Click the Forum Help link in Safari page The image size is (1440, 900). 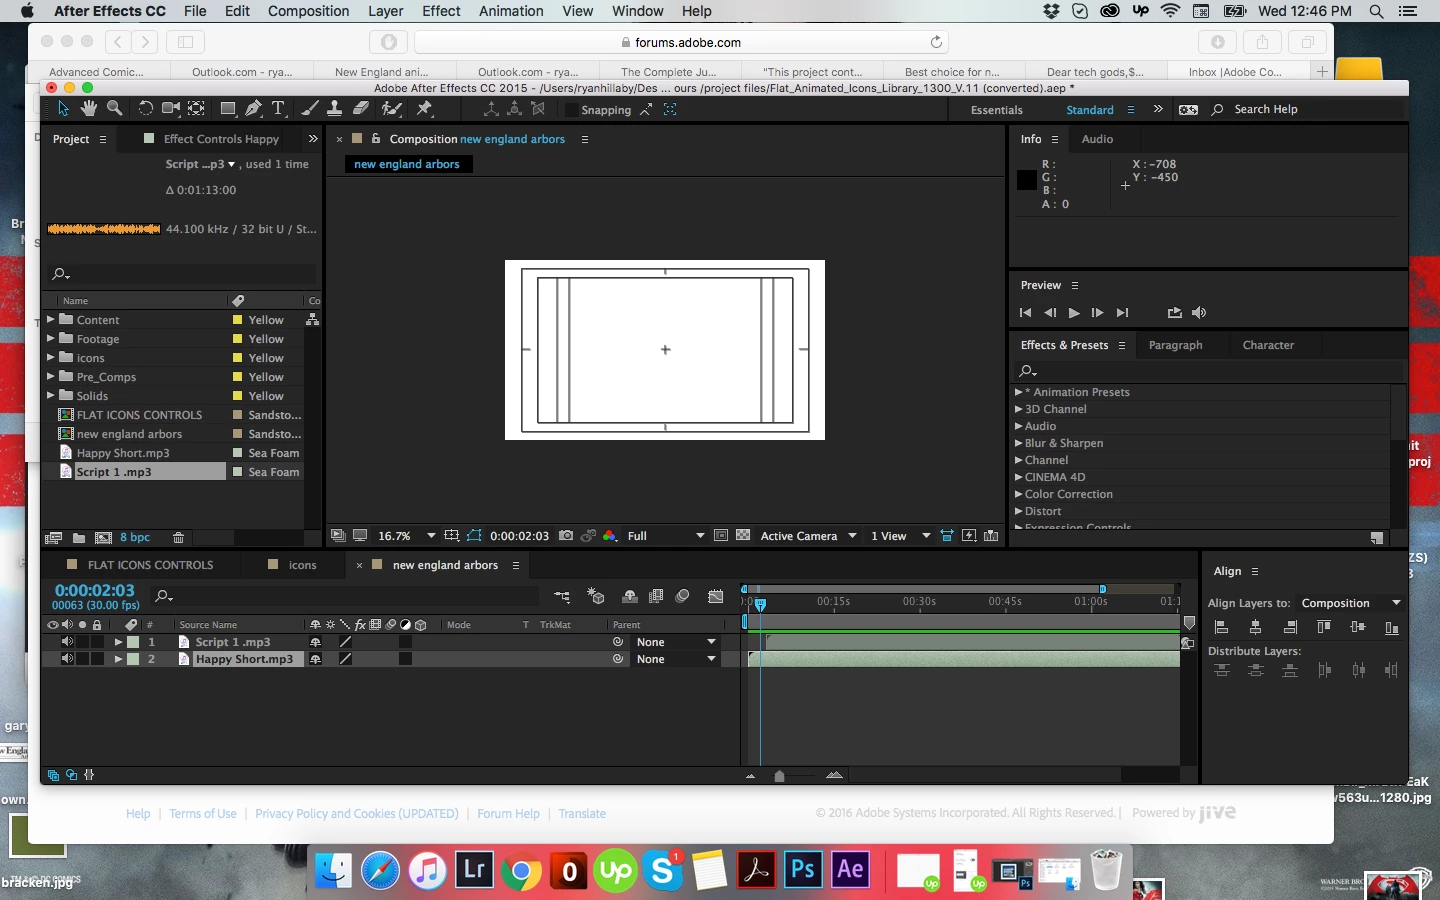pyautogui.click(x=508, y=814)
